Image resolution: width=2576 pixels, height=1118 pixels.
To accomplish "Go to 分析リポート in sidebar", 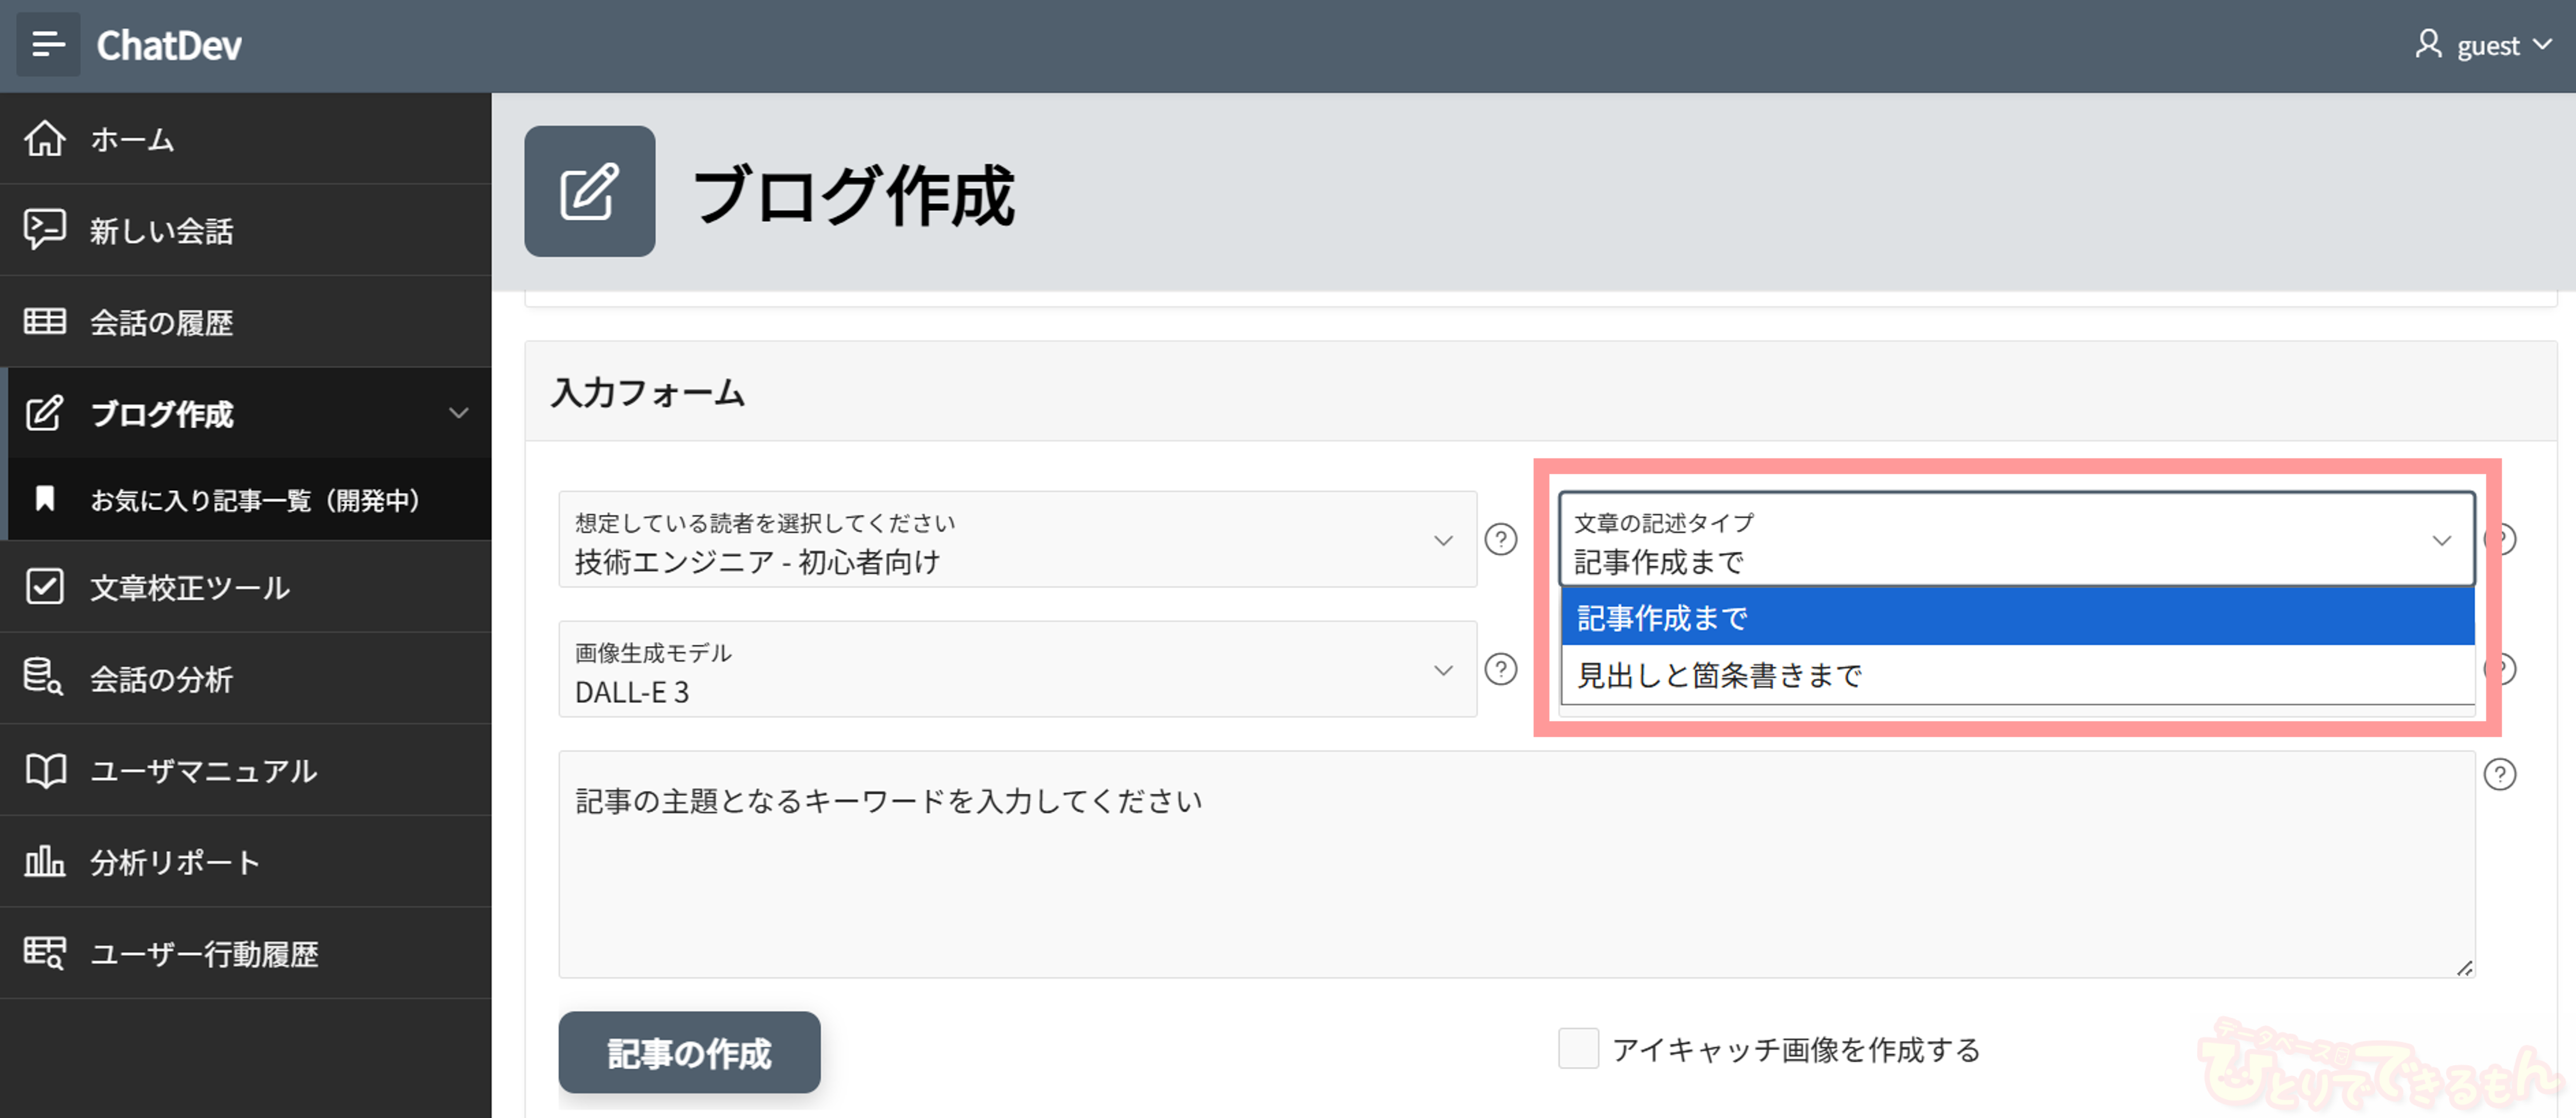I will [x=175, y=862].
